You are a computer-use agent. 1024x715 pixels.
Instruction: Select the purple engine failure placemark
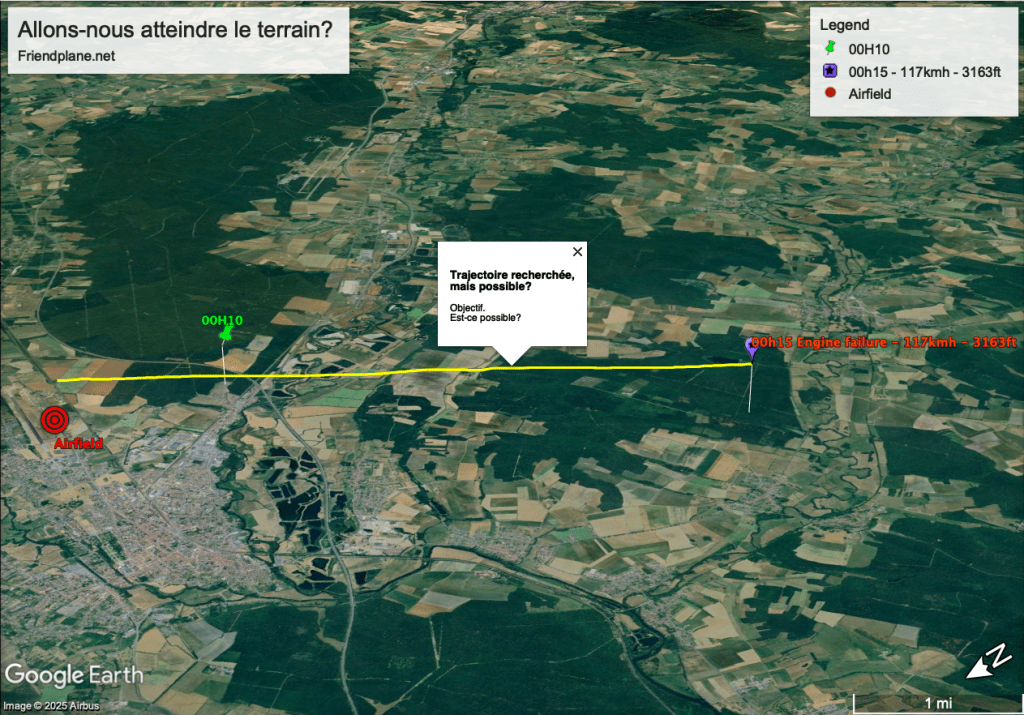(x=752, y=347)
